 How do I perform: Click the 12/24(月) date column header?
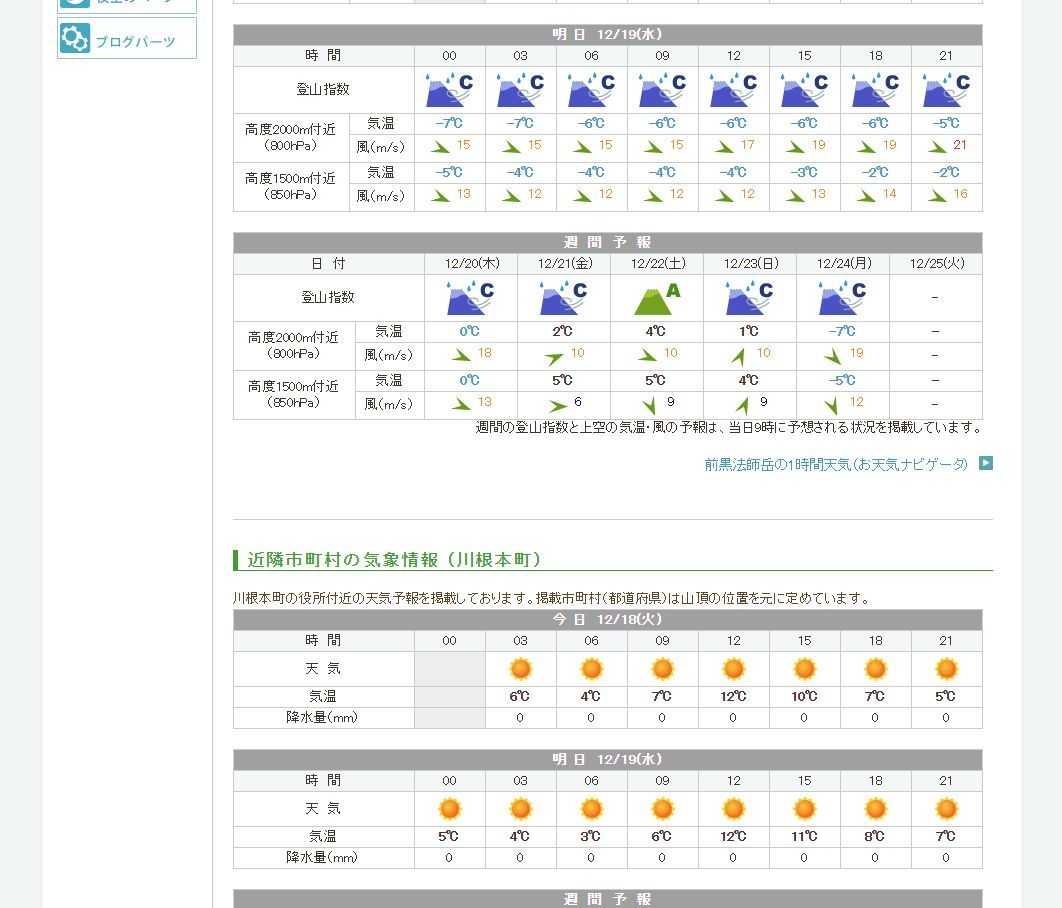click(843, 264)
